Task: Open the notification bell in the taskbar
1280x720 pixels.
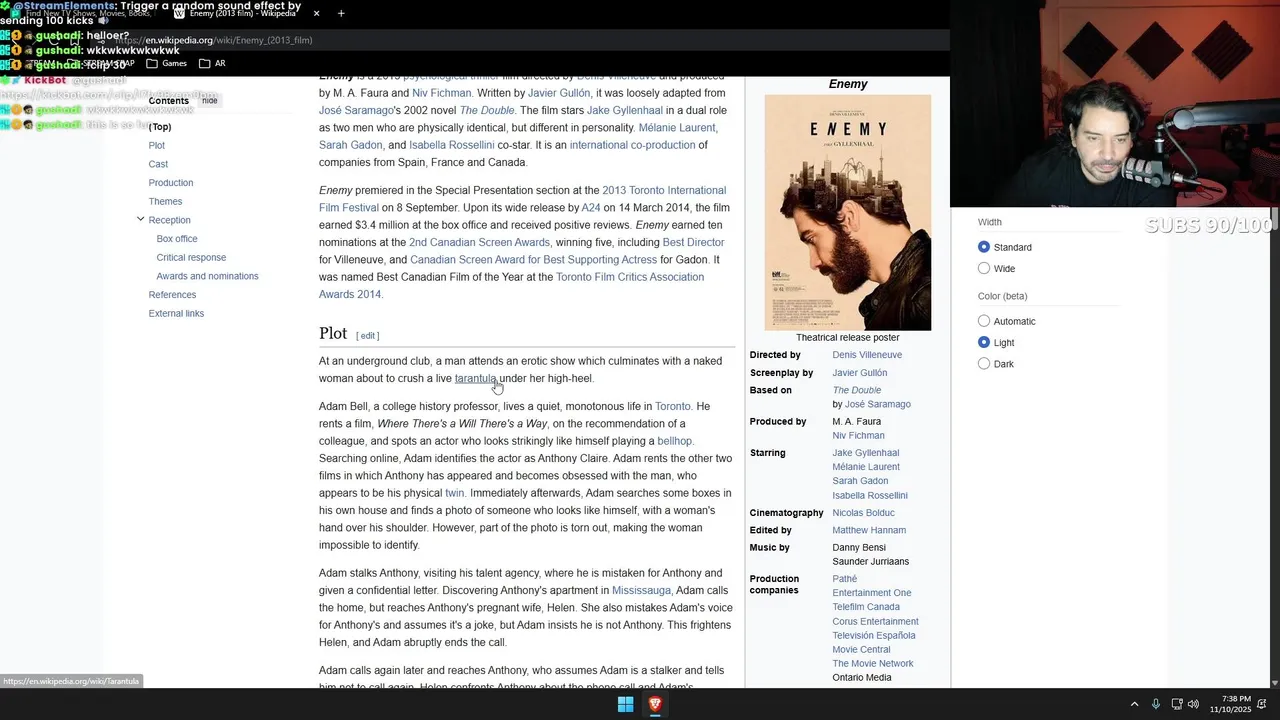Action: pyautogui.click(x=1262, y=705)
